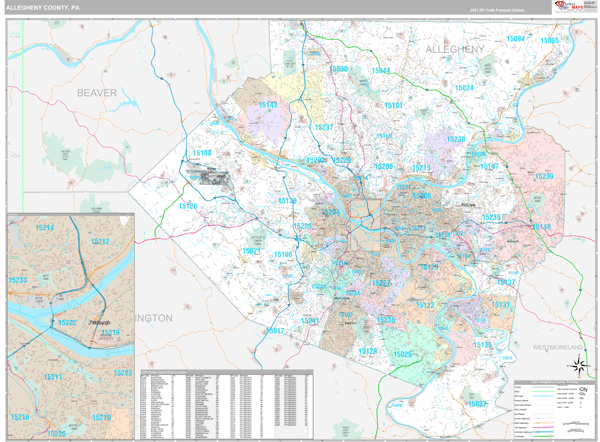The width and height of the screenshot is (600, 442).
Task: Click the ZIP code 15106 label
Action: tap(283, 254)
